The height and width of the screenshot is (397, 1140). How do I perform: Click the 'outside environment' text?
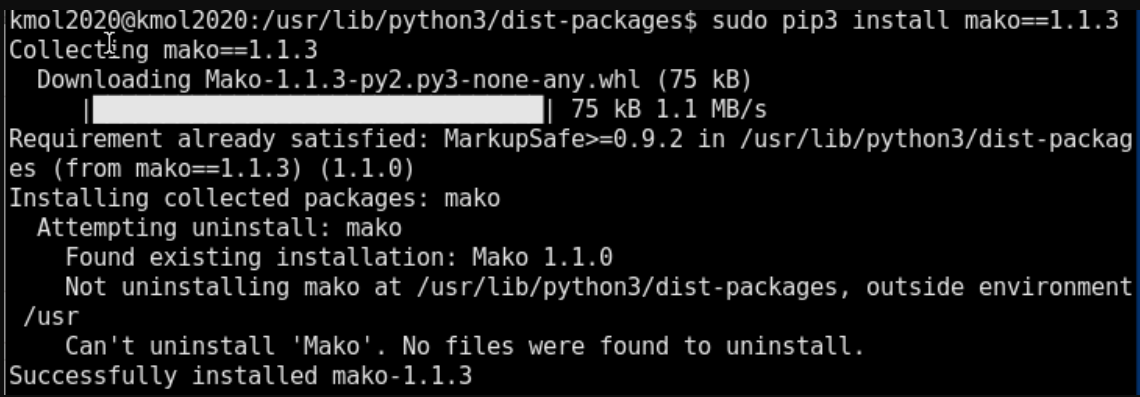coord(999,287)
